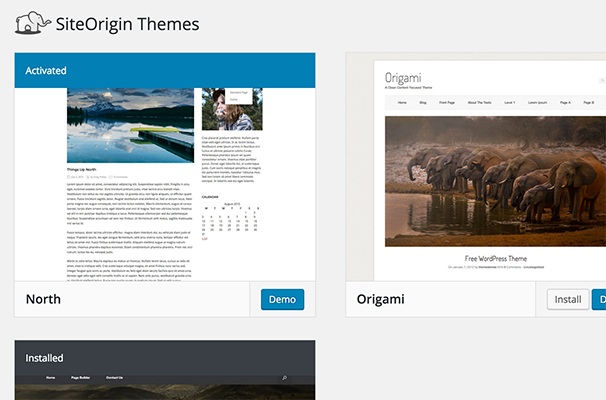Click the Activated banner on North theme

point(165,70)
